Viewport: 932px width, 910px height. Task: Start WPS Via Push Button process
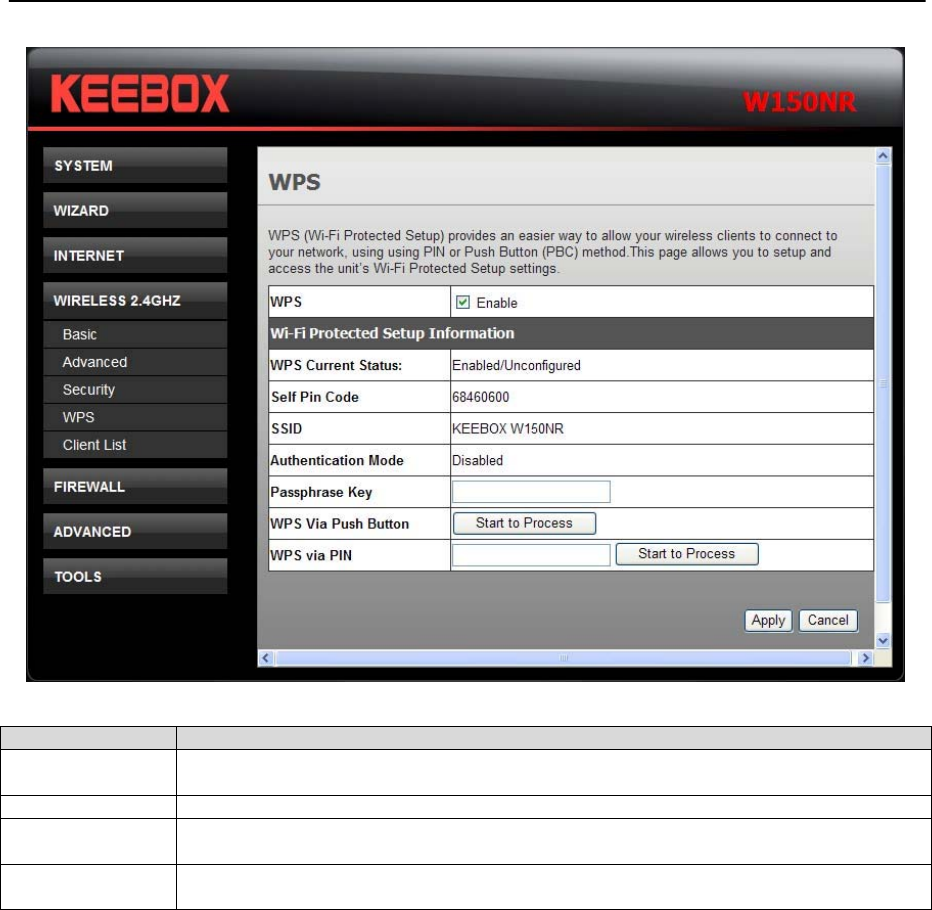[x=524, y=523]
